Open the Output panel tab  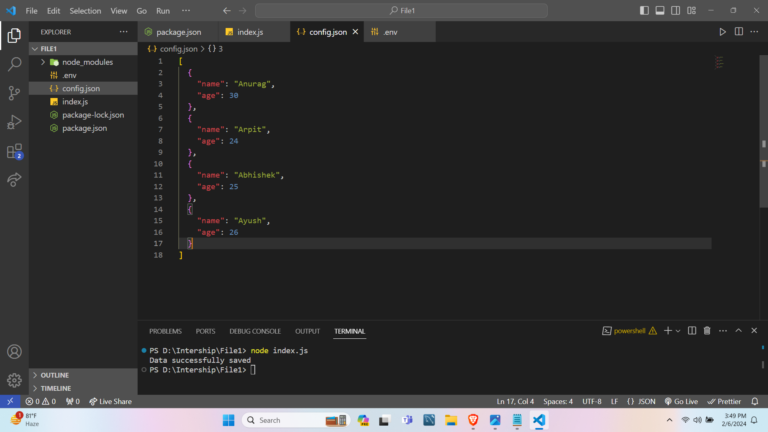307,331
